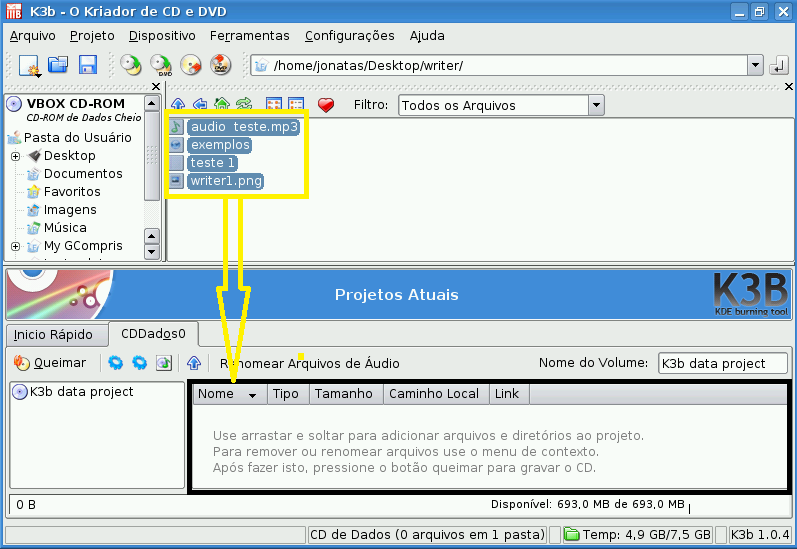Click the tree panel scrollbar thumb

click(x=151, y=156)
